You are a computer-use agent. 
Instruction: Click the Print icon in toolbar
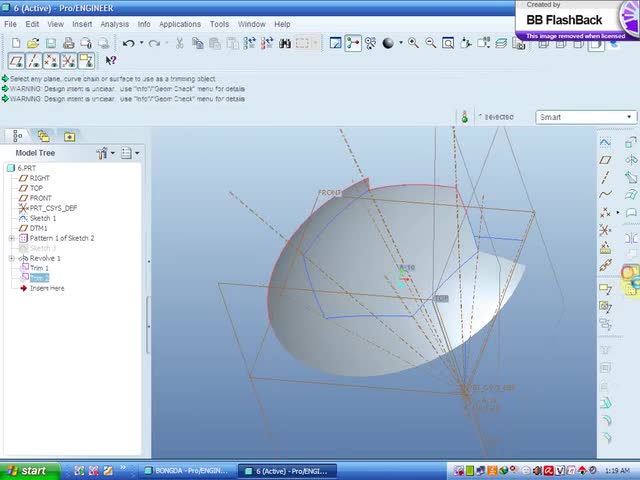[x=68, y=43]
